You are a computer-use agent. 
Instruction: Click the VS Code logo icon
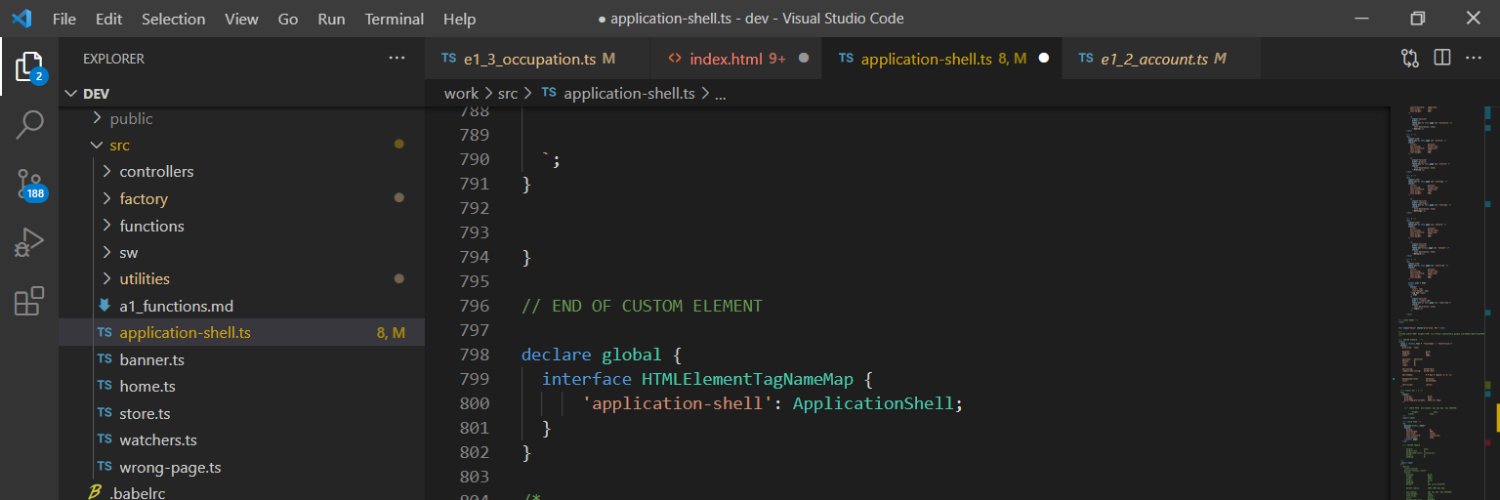tap(22, 18)
